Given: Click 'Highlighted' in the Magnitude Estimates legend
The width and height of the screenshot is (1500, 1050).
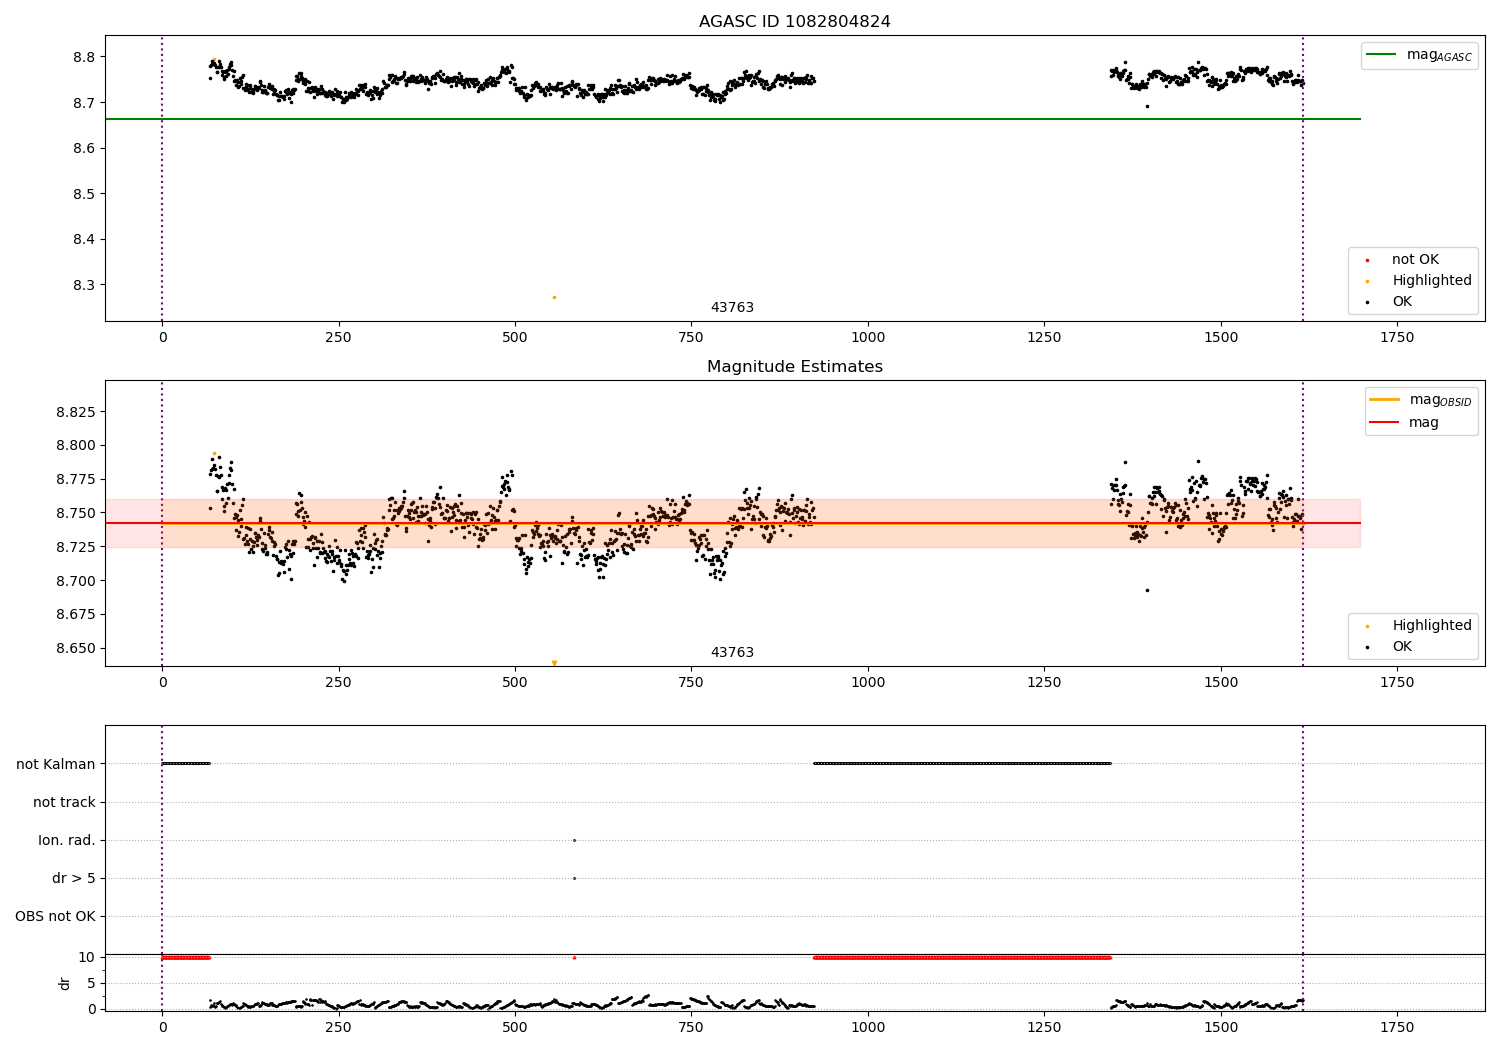Looking at the screenshot, I should point(1431,625).
